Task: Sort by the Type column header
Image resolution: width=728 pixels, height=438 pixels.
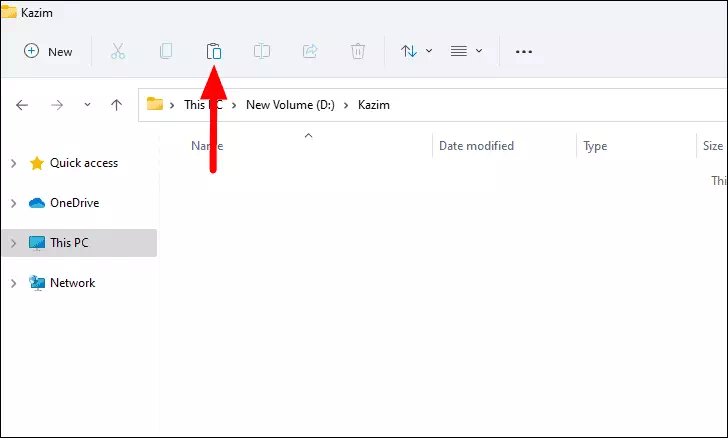Action: coord(637,145)
